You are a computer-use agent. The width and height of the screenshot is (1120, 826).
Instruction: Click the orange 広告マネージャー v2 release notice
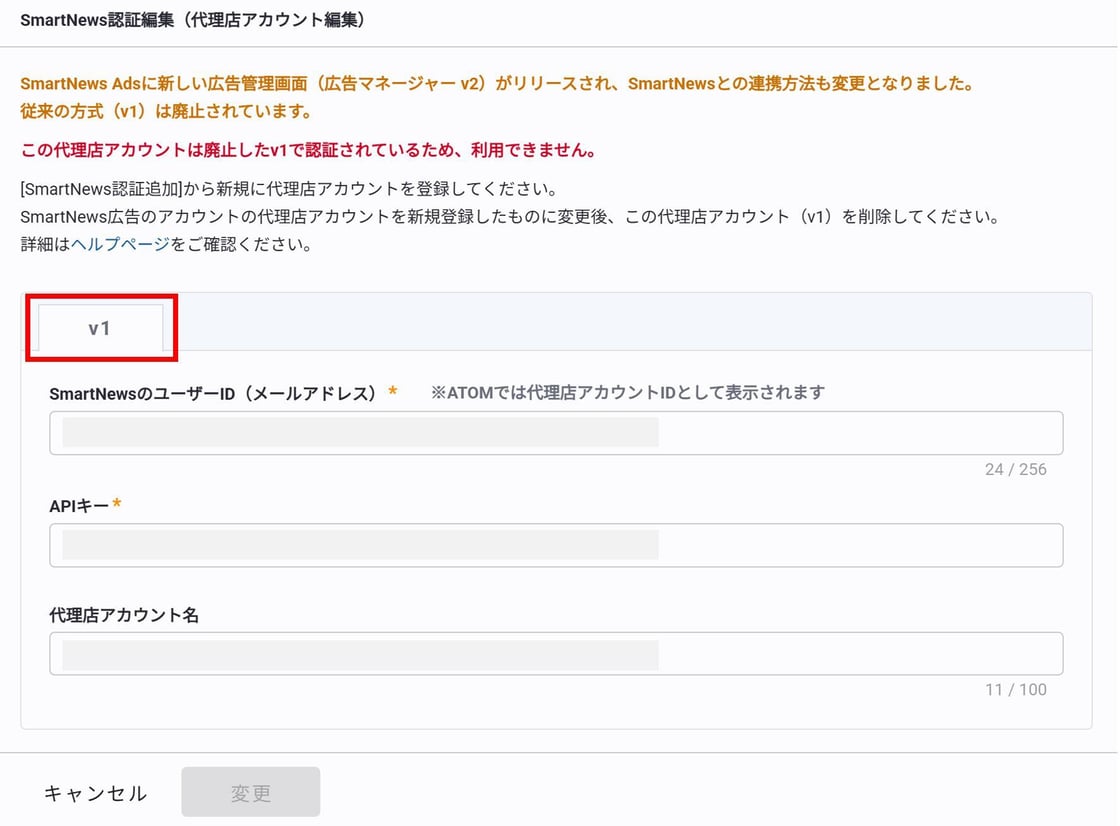(x=497, y=84)
